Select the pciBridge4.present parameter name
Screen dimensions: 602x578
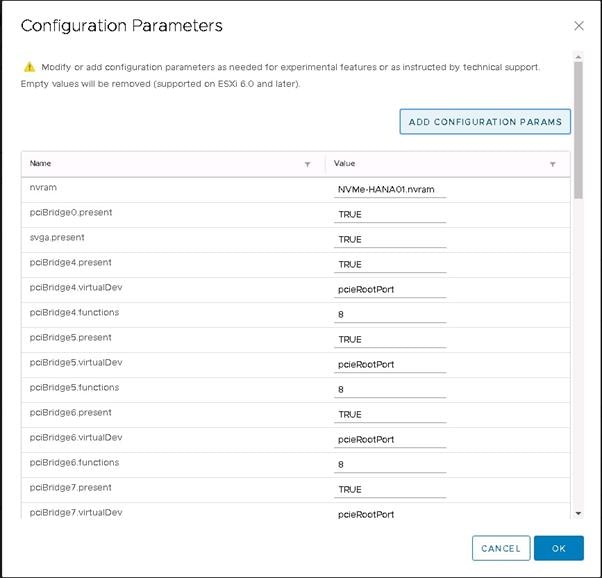point(71,262)
